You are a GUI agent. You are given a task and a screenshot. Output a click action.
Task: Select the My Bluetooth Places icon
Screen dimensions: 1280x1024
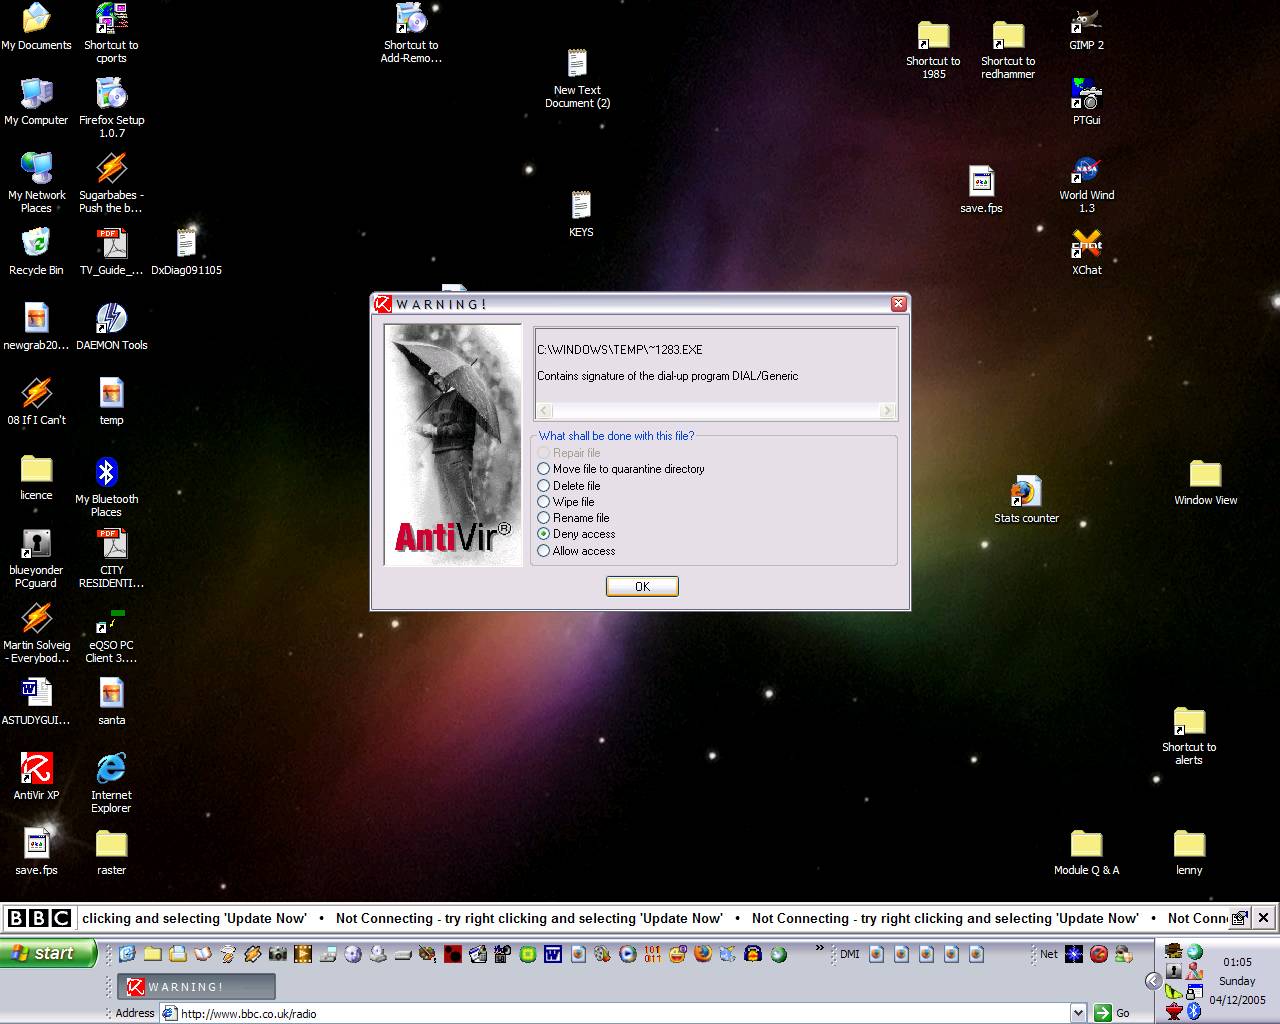point(106,487)
